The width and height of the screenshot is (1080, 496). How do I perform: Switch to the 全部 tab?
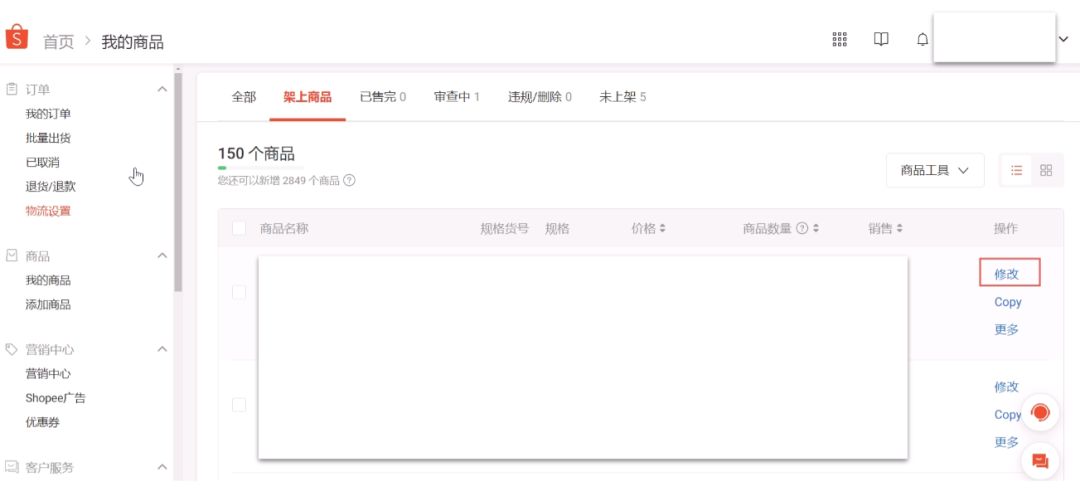click(244, 97)
